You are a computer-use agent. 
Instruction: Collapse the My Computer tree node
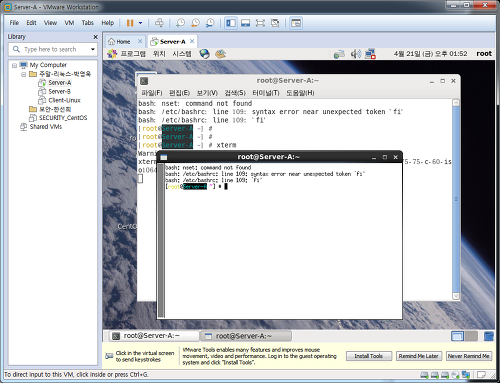(x=14, y=65)
